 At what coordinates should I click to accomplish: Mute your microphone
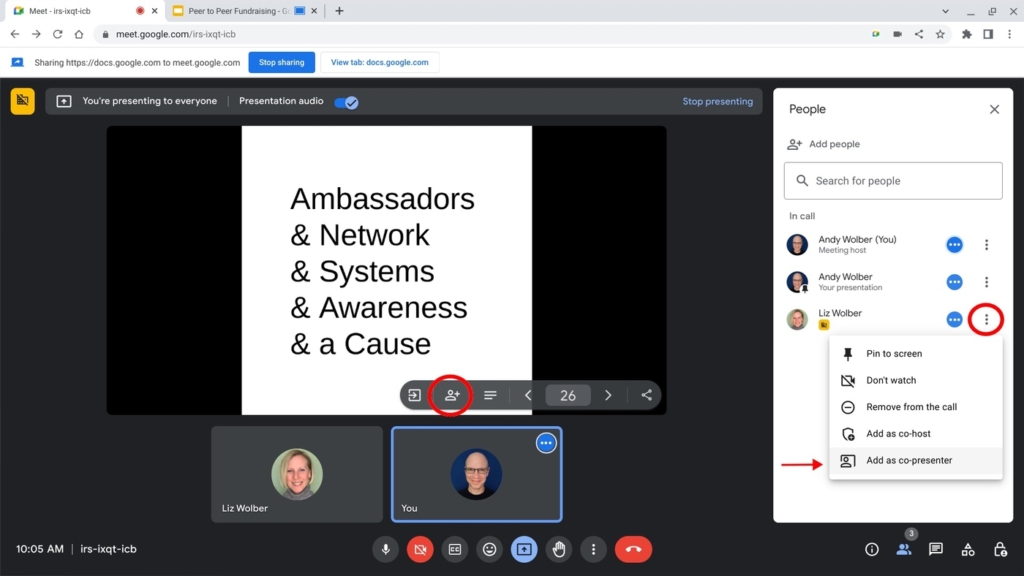coord(385,549)
